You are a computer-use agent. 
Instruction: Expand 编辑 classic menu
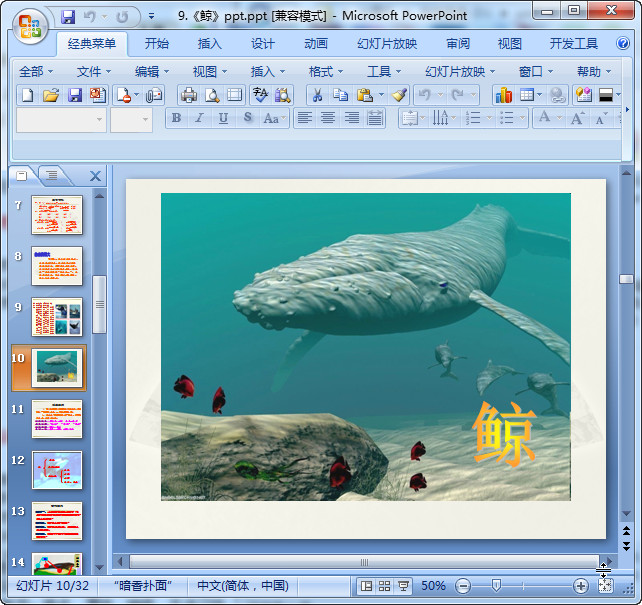[152, 72]
